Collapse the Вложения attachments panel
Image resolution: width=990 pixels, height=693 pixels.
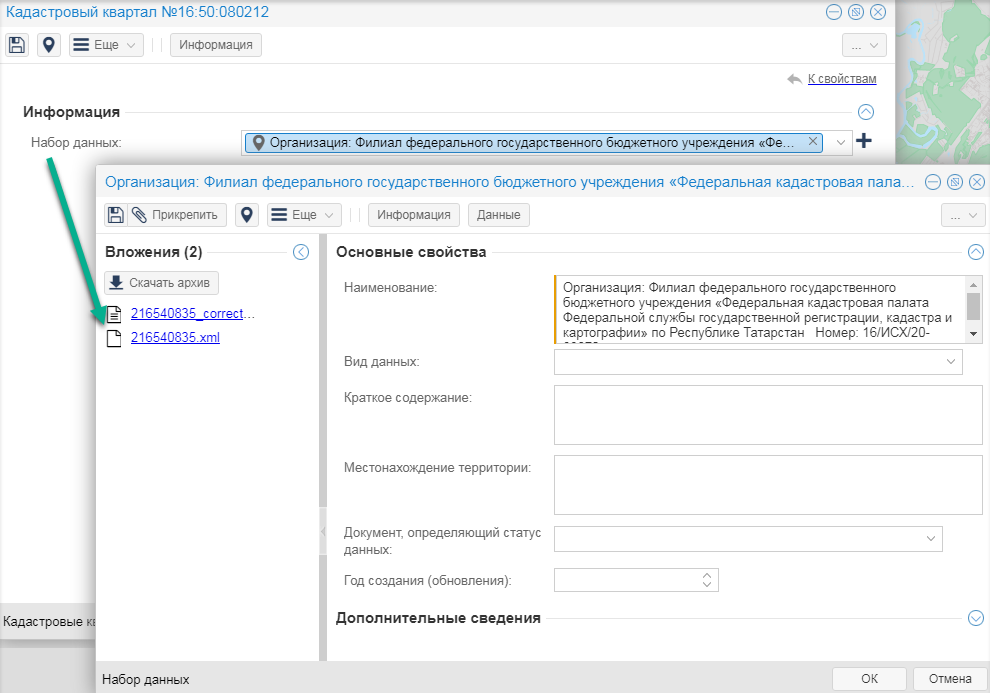click(x=301, y=252)
